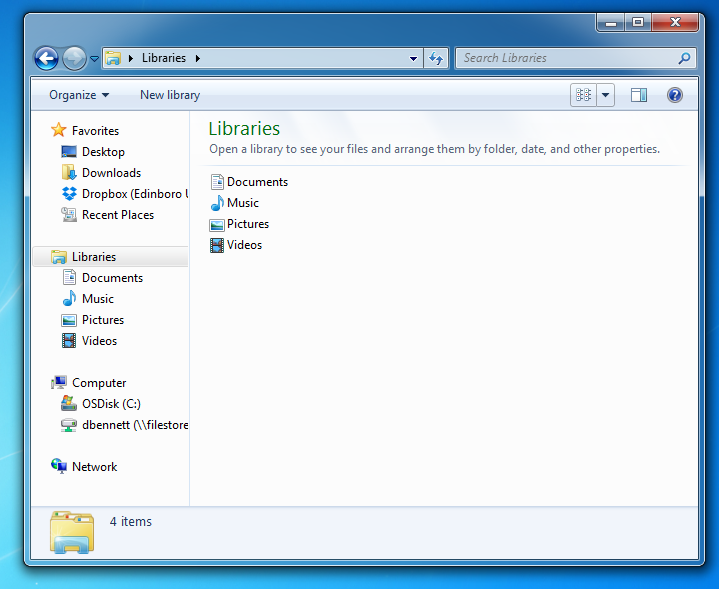The height and width of the screenshot is (589, 719).
Task: Select the Documents library in main pane
Action: click(x=257, y=182)
